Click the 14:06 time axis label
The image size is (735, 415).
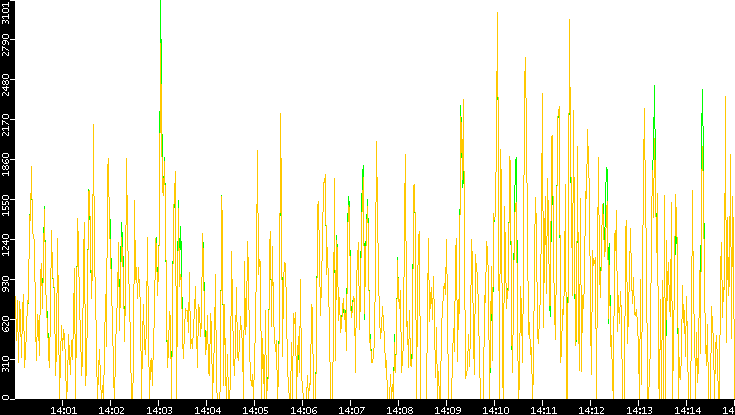click(303, 410)
